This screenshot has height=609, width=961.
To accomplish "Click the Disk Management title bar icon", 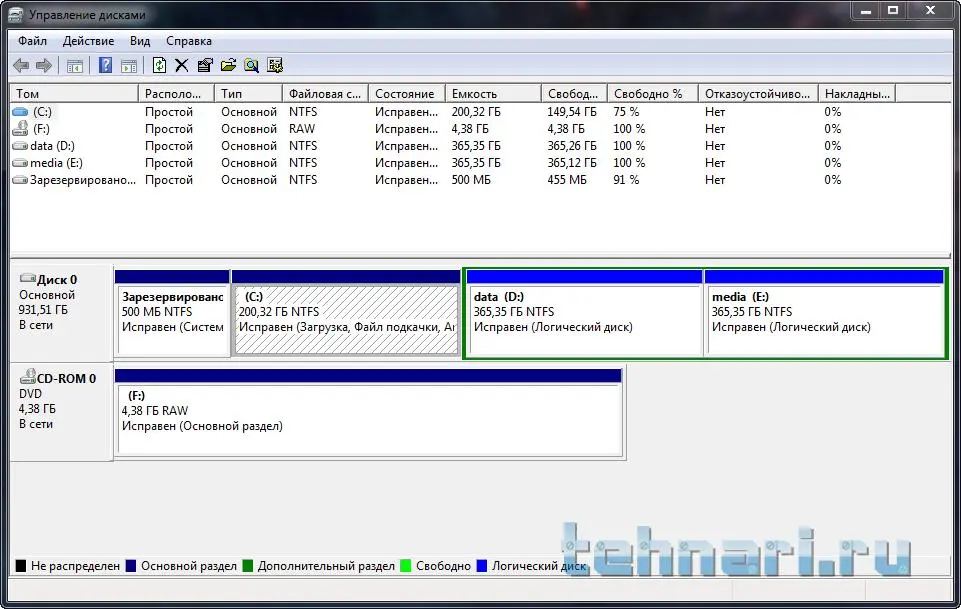I will pos(16,14).
